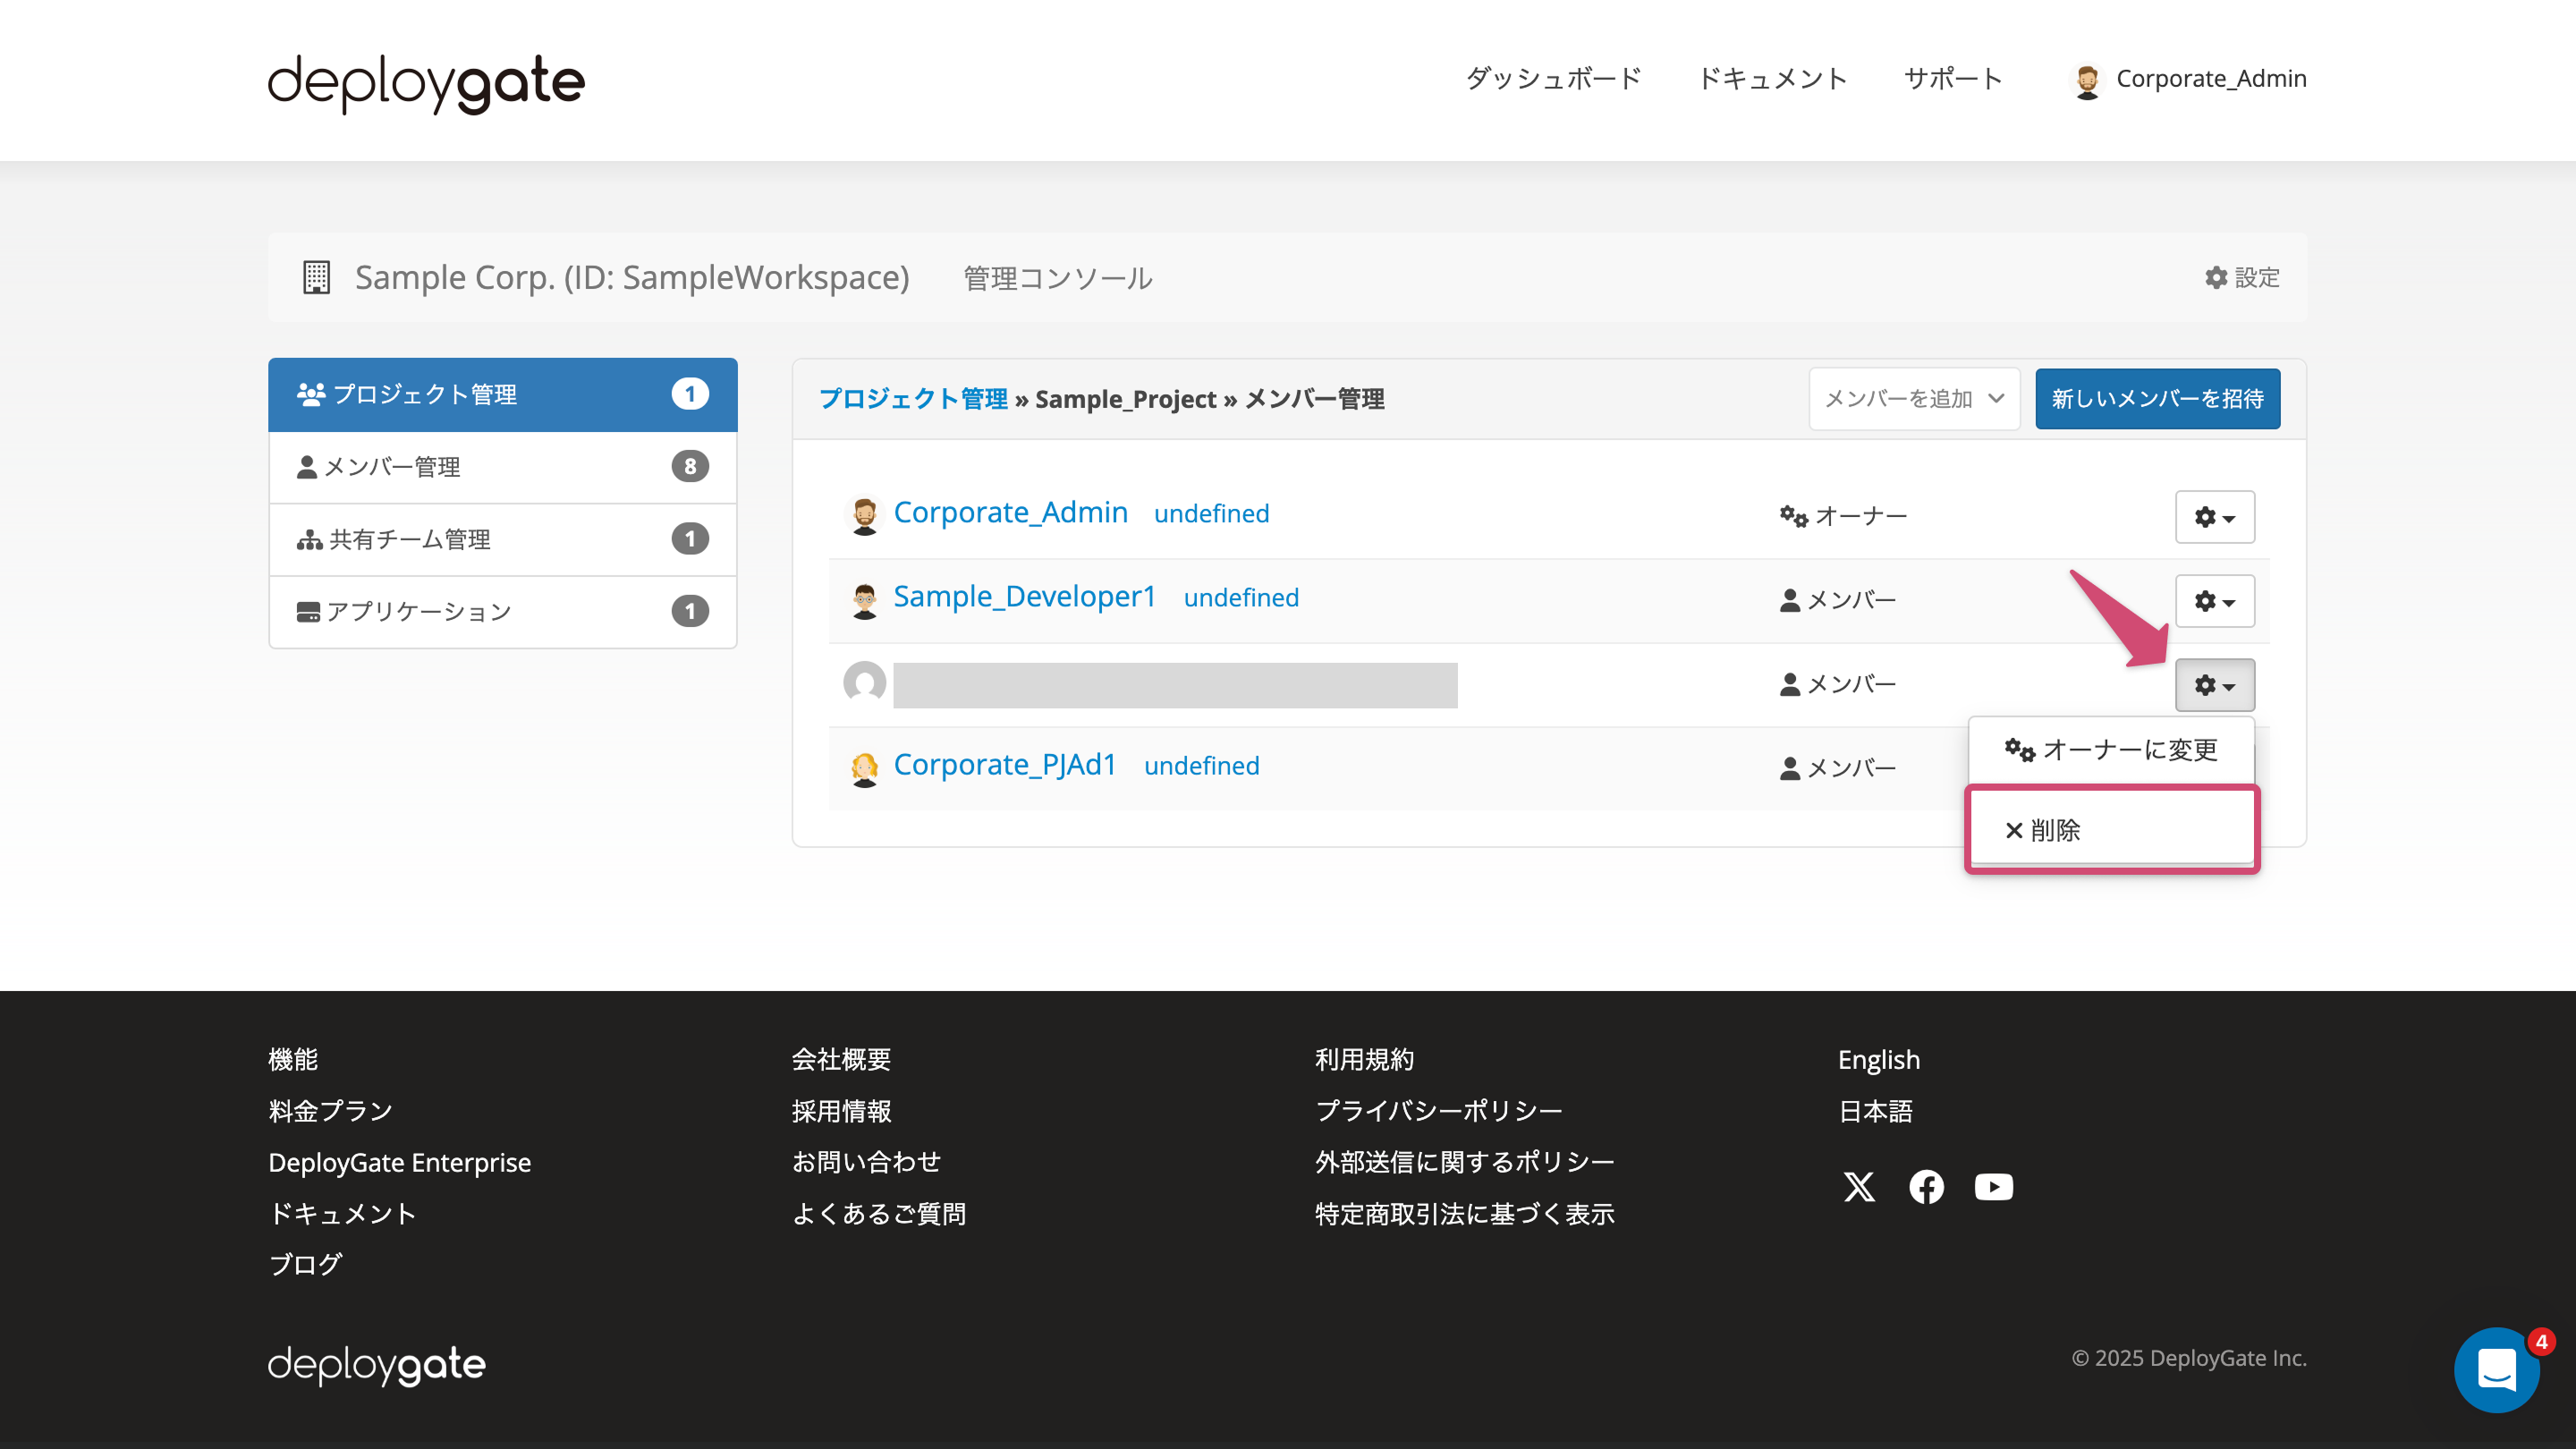Open DeployGate's YouTube channel icon
The height and width of the screenshot is (1449, 2576).
coord(1993,1187)
